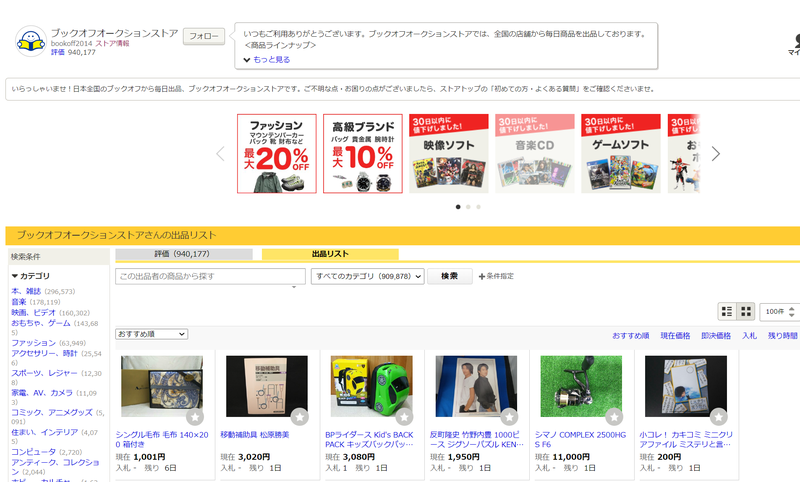Image resolution: width=800 pixels, height=500 pixels.
Task: Open the 音楽CD price-down banner
Action: coord(535,154)
